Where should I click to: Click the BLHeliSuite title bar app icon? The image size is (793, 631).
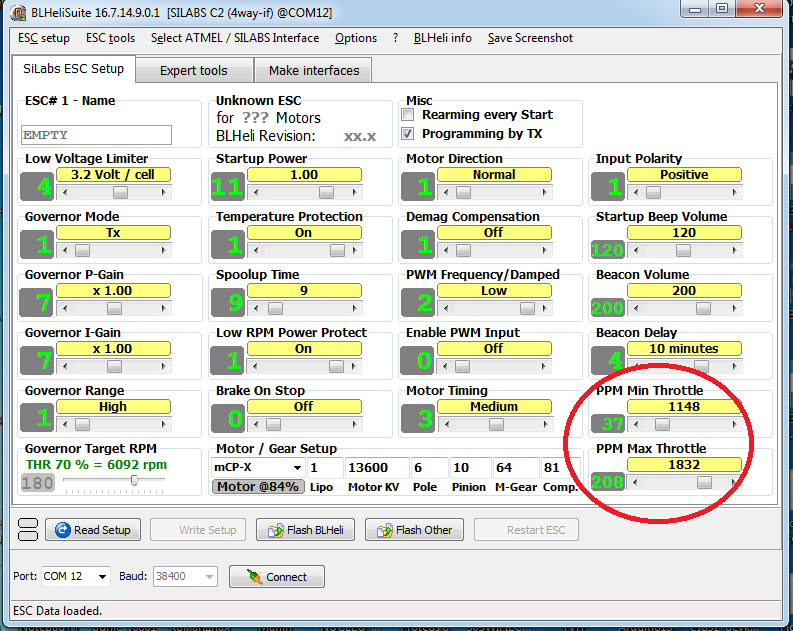click(x=18, y=12)
